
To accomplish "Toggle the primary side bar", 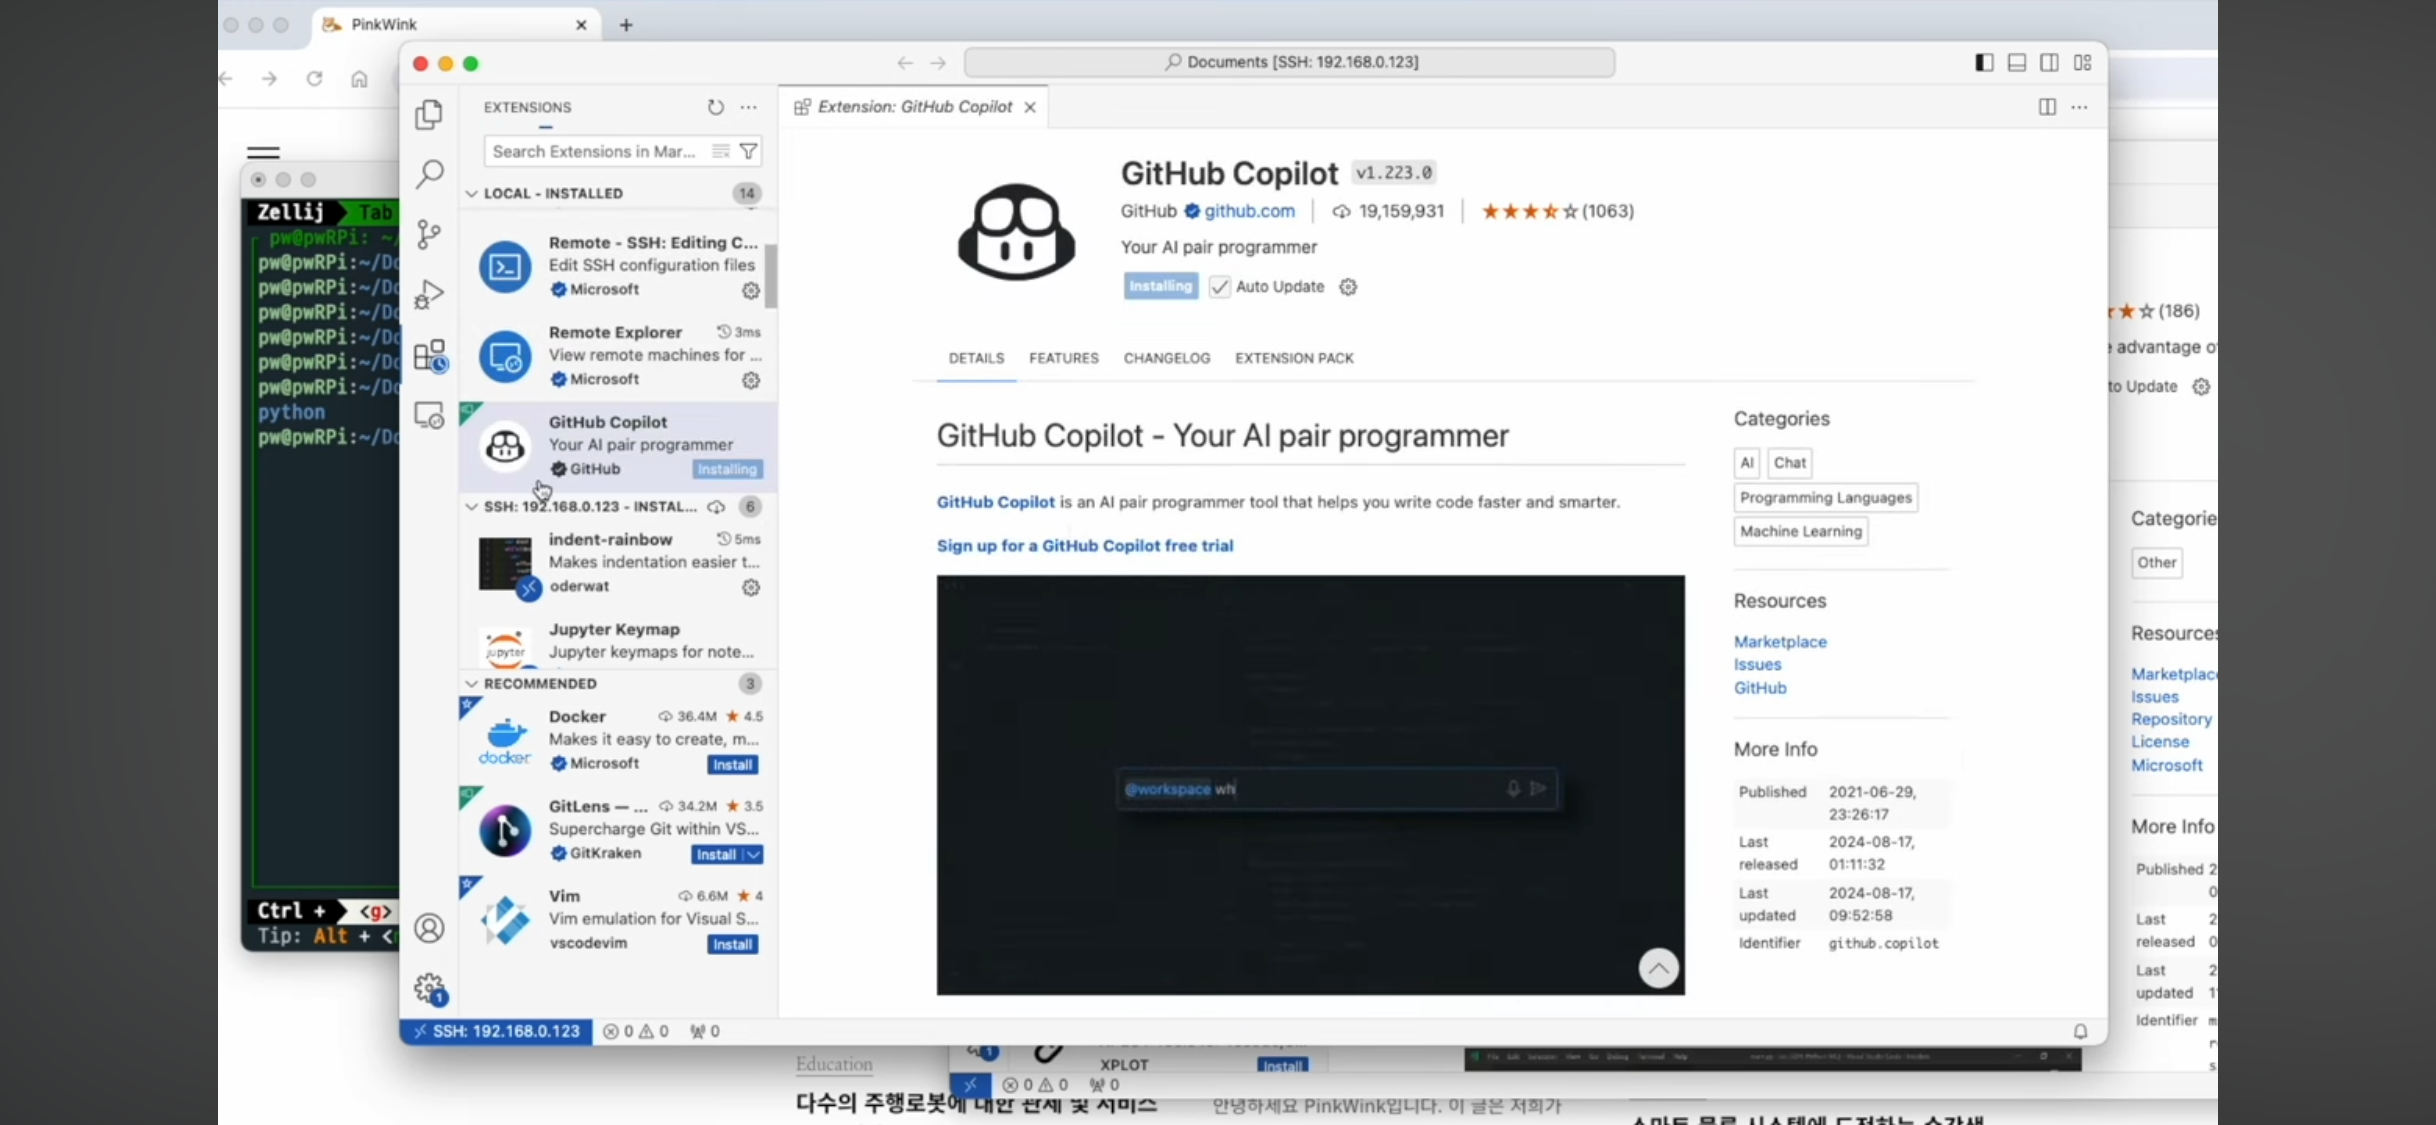I will pos(1984,62).
